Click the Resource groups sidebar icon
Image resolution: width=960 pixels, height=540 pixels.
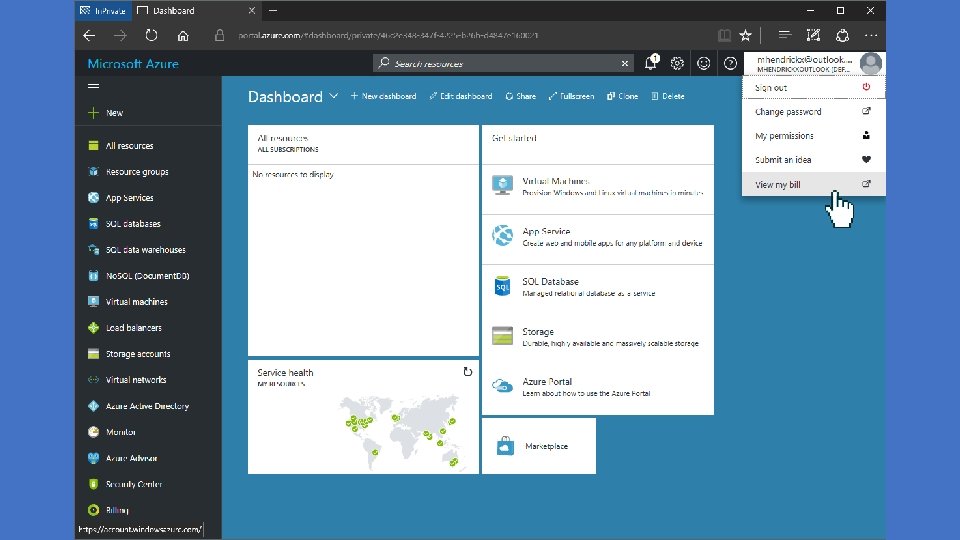coord(93,171)
